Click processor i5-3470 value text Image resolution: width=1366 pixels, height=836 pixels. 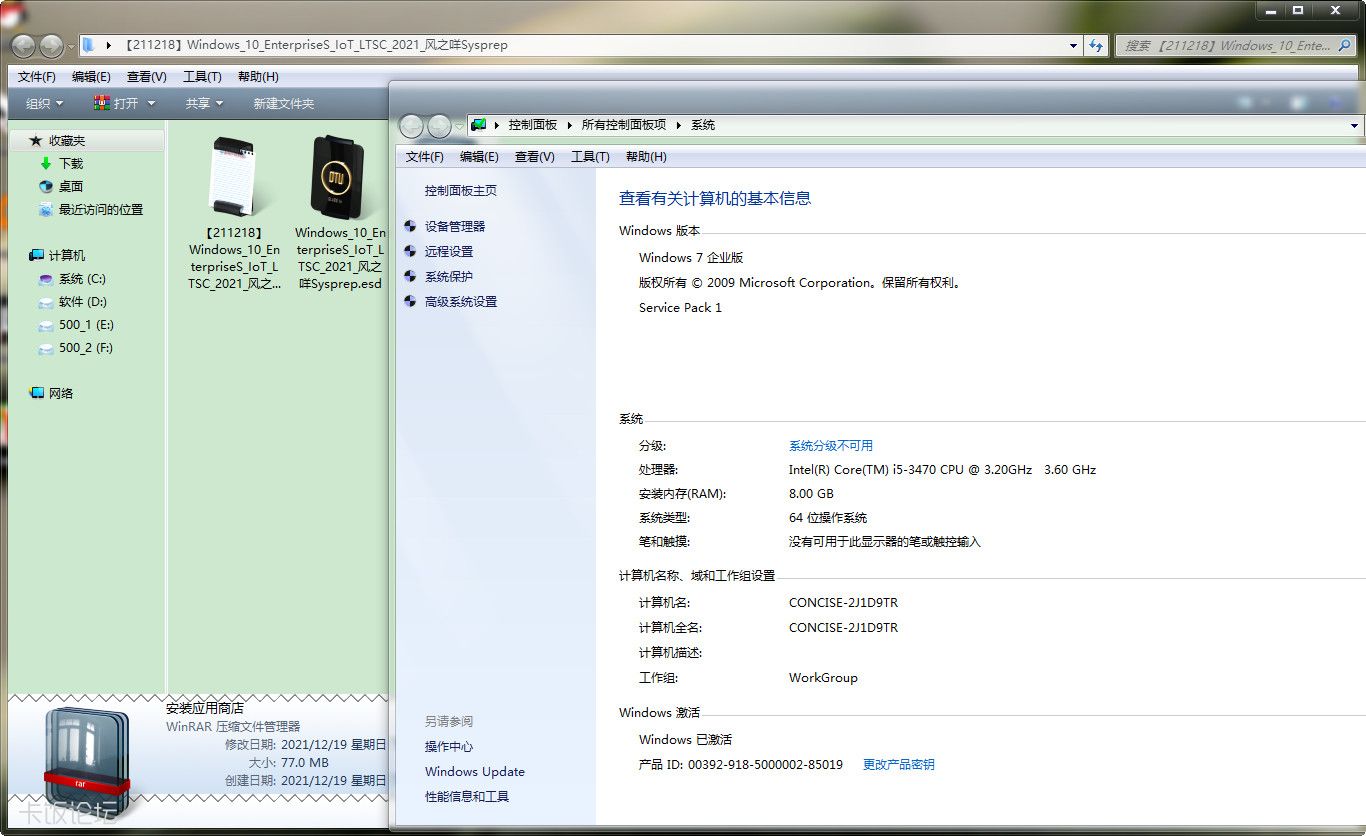942,470
